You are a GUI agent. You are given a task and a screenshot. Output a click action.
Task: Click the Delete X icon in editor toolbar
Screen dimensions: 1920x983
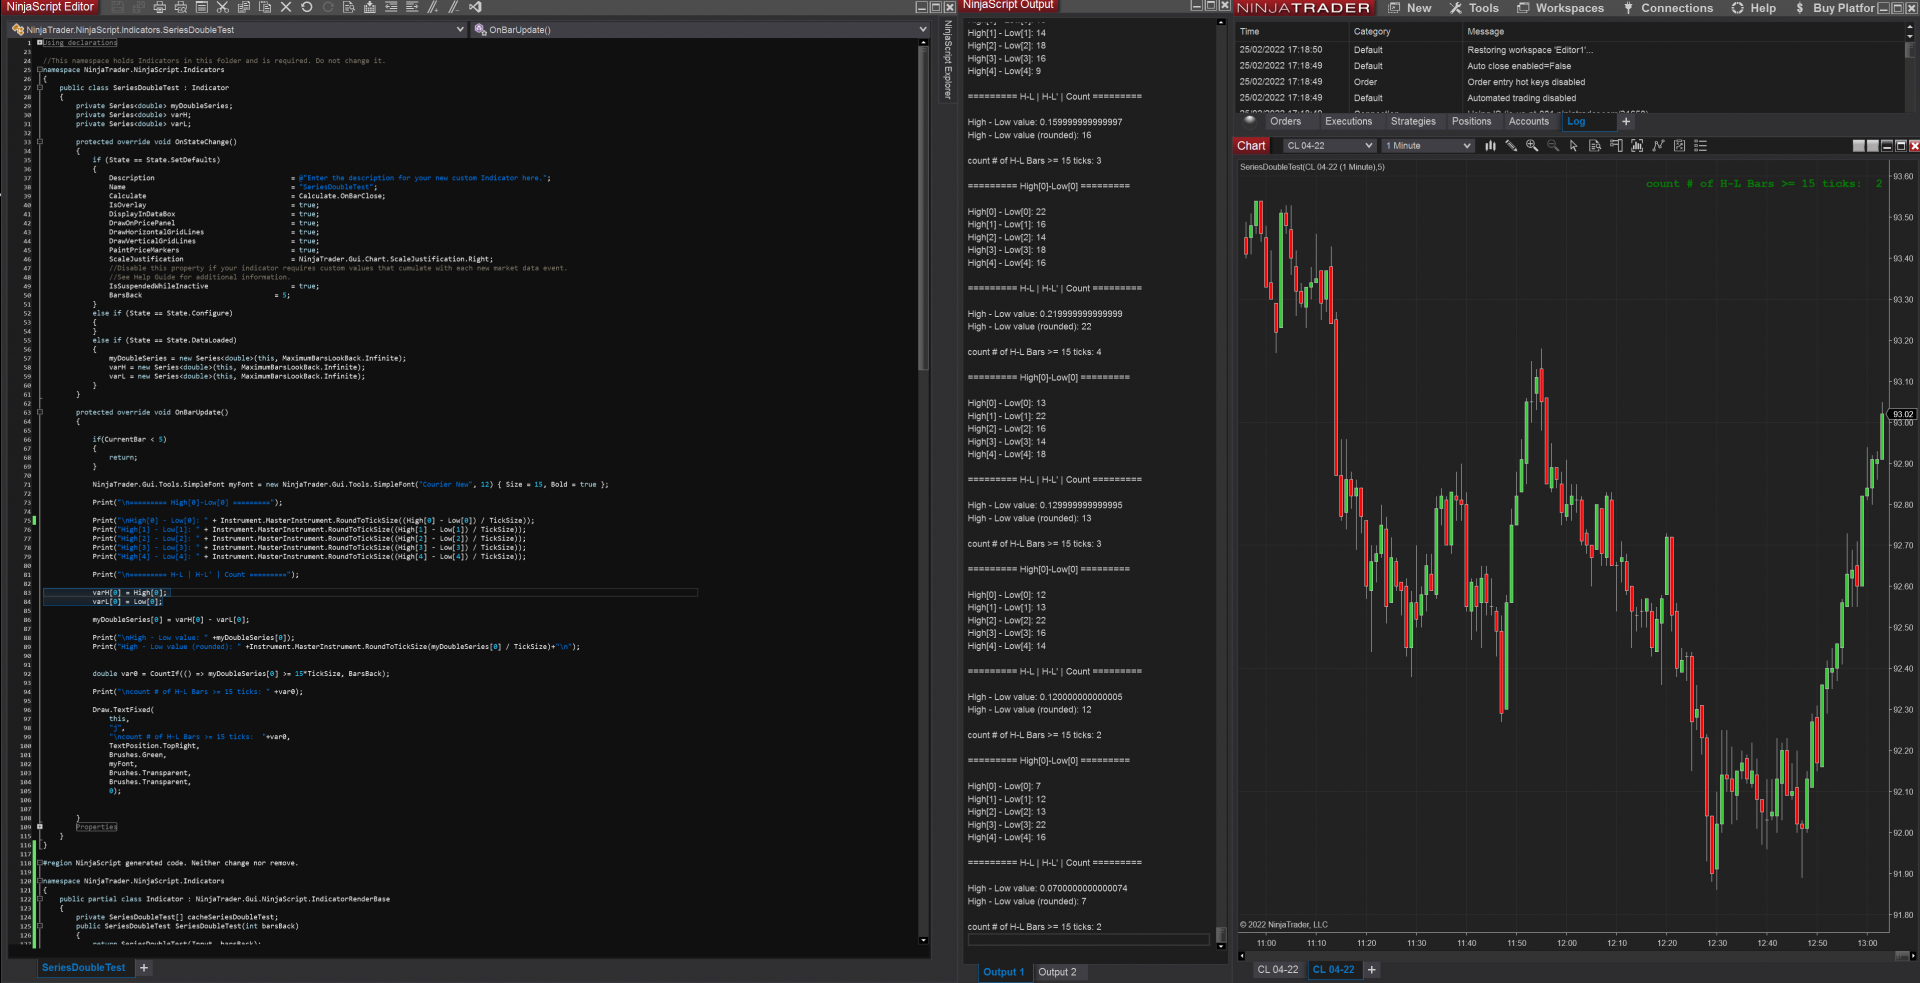click(x=286, y=7)
